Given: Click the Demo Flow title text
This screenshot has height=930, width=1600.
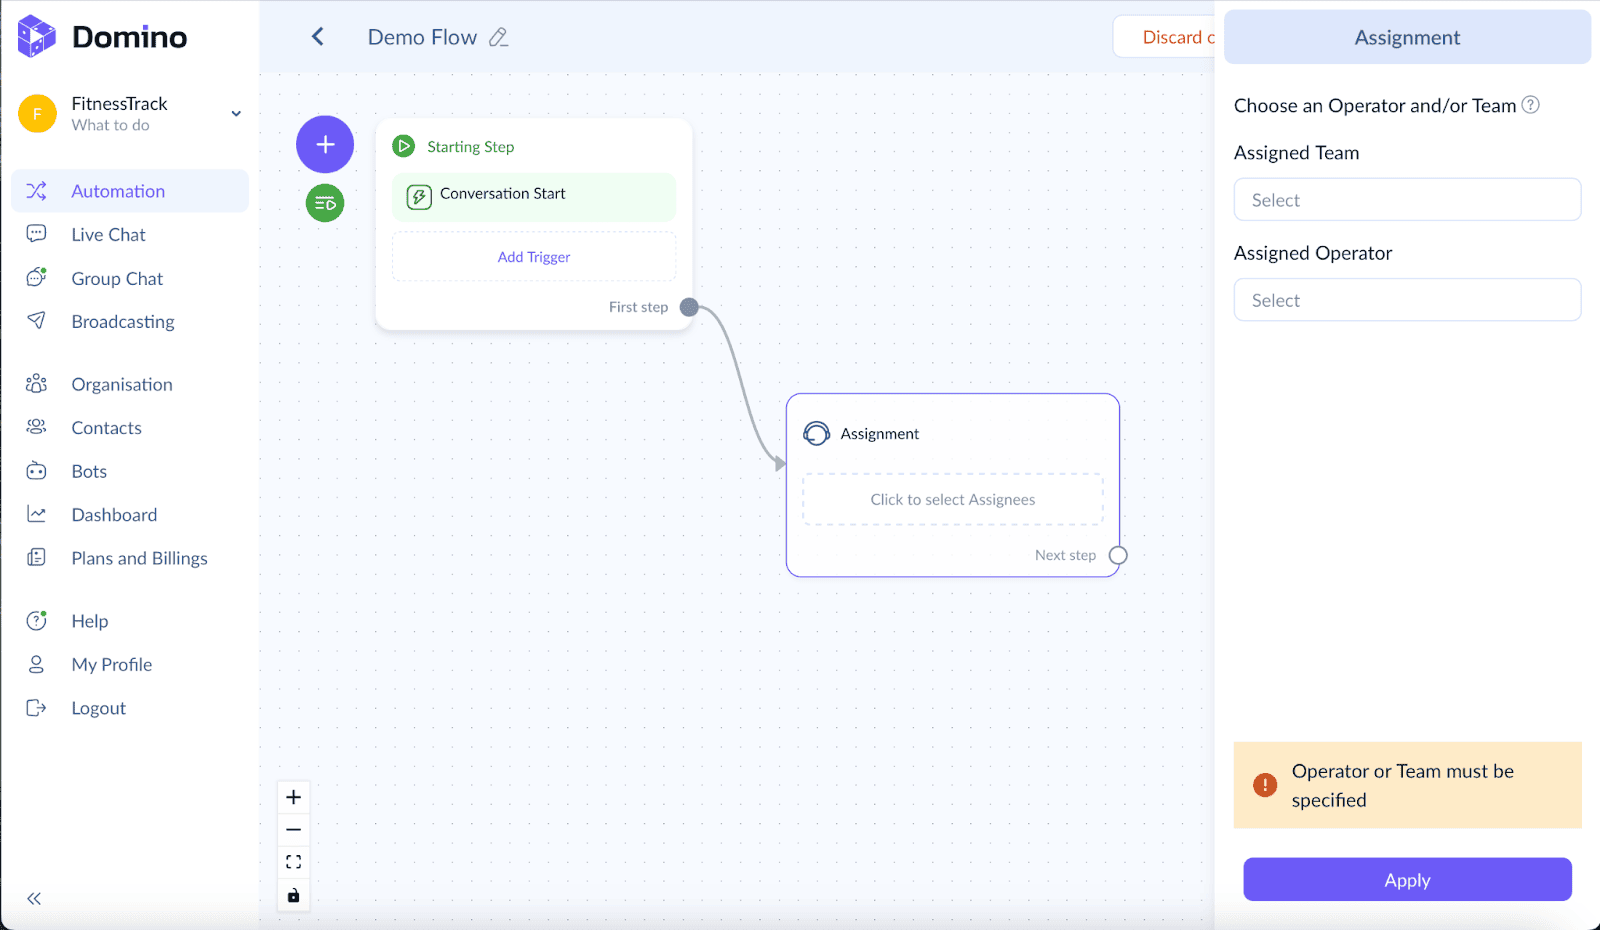Looking at the screenshot, I should pyautogui.click(x=422, y=37).
